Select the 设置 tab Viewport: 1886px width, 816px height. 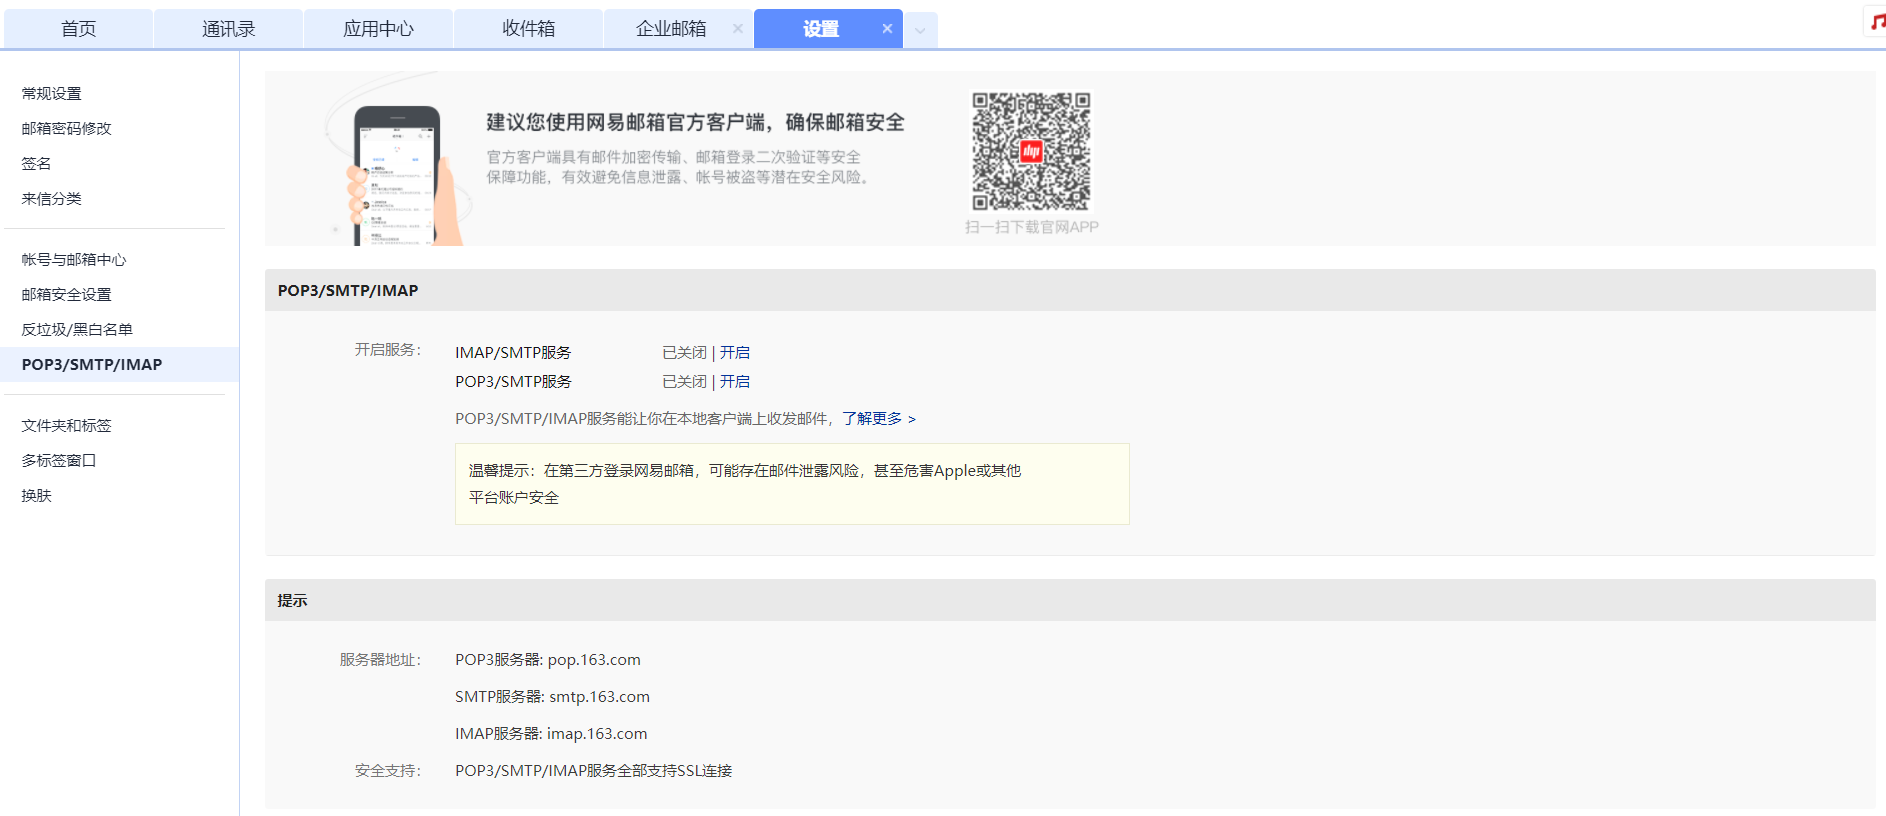821,29
